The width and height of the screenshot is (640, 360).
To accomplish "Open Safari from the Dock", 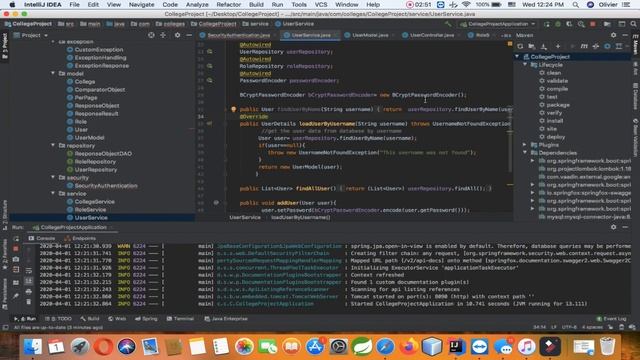I will coord(385,347).
